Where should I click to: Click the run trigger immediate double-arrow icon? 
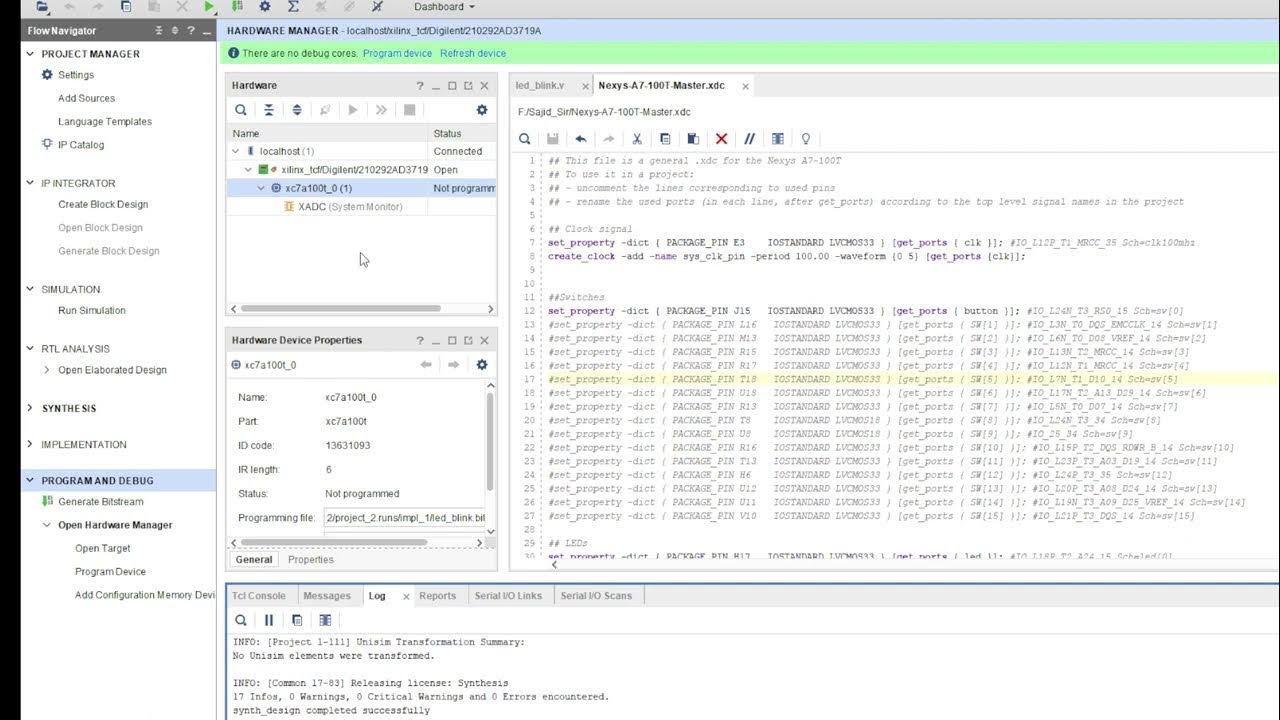(381, 110)
